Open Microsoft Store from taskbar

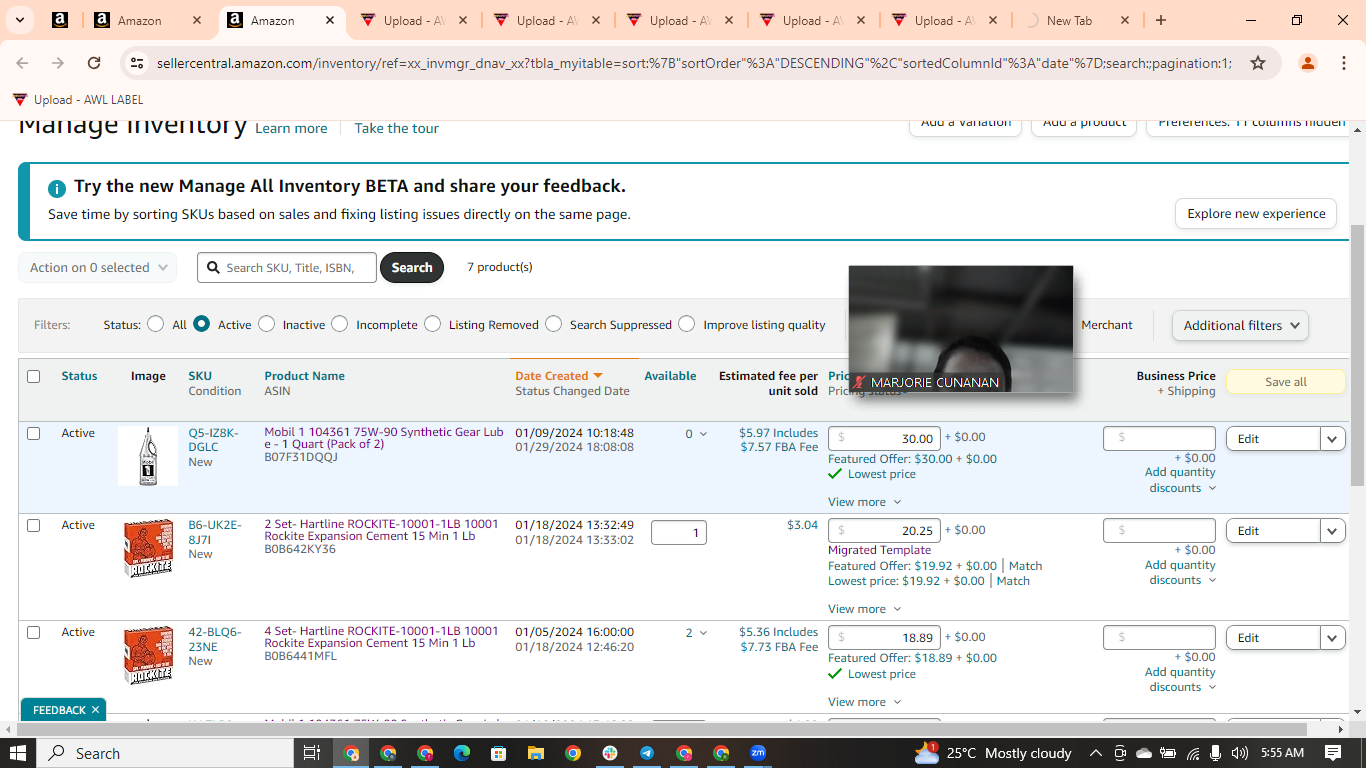click(x=498, y=753)
